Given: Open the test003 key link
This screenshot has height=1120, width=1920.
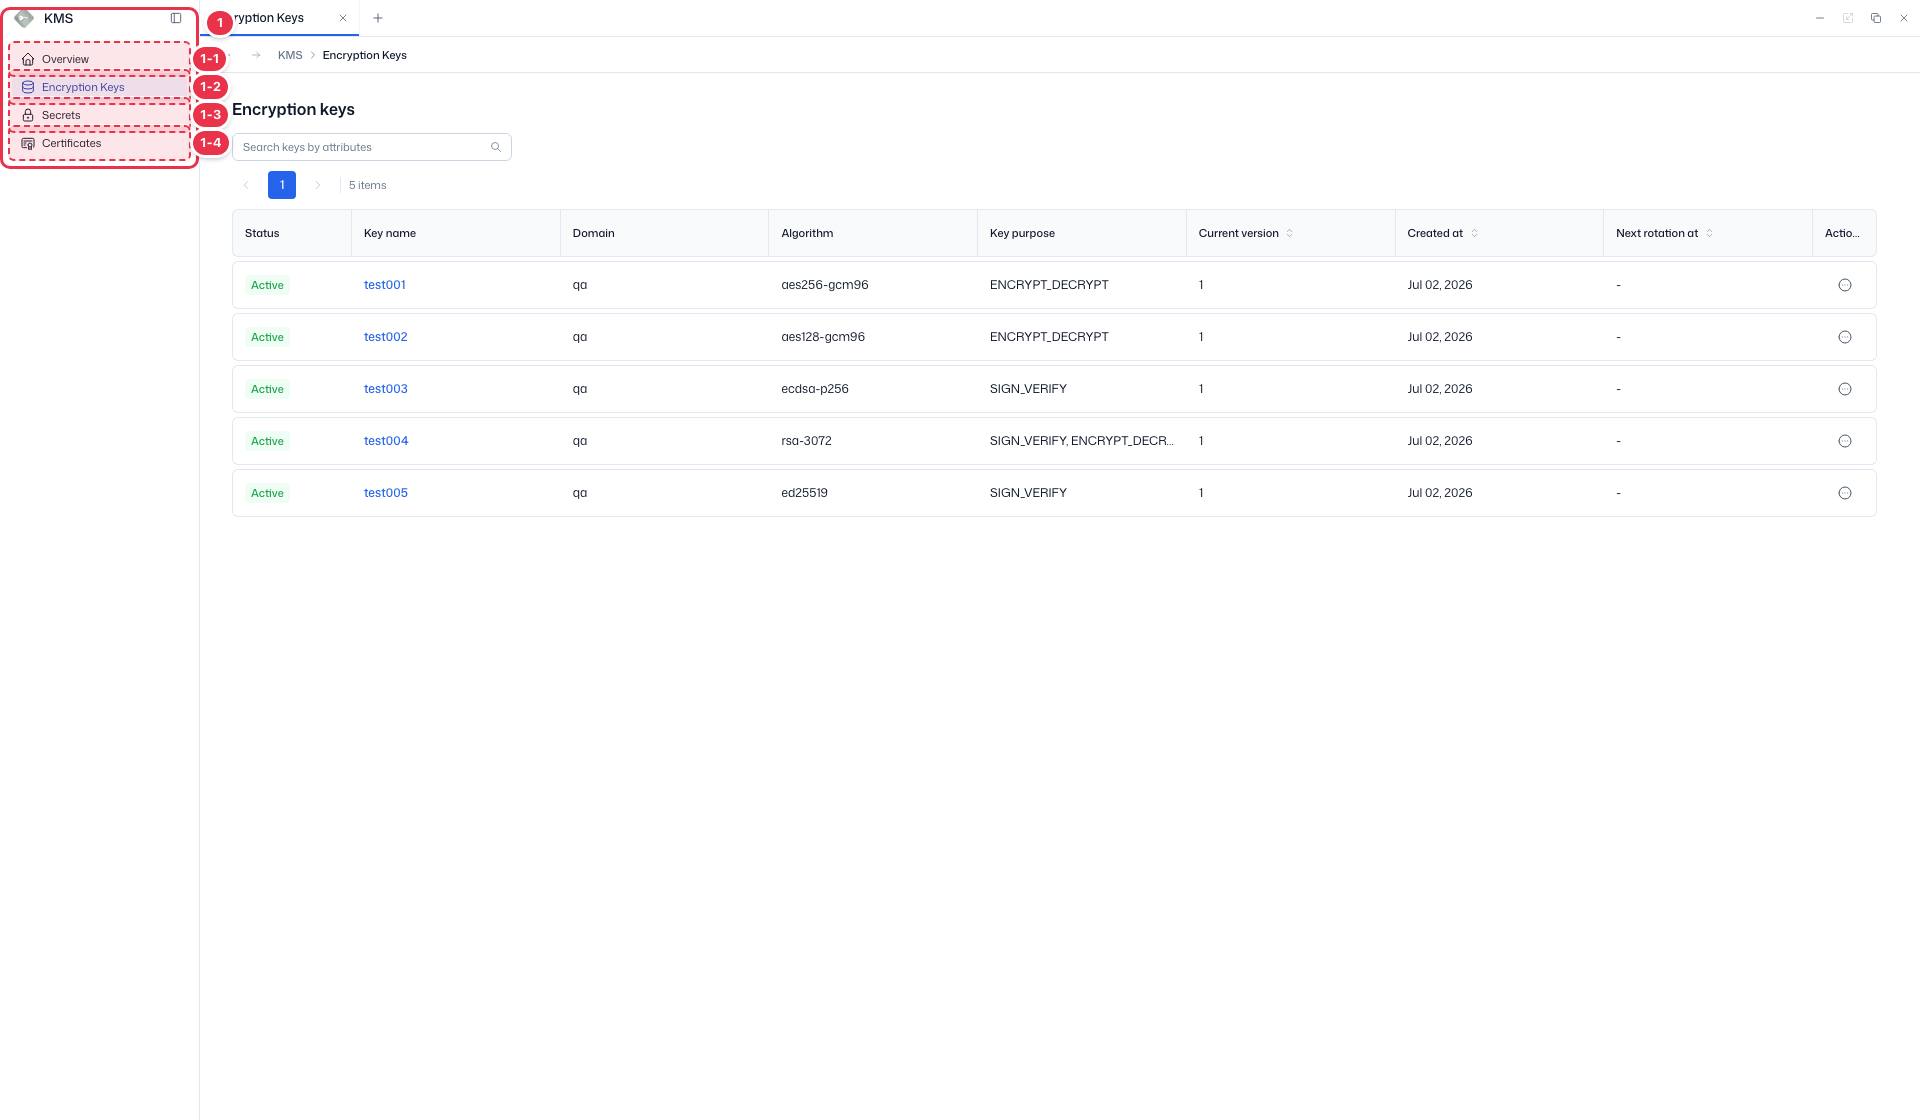Looking at the screenshot, I should pyautogui.click(x=386, y=389).
